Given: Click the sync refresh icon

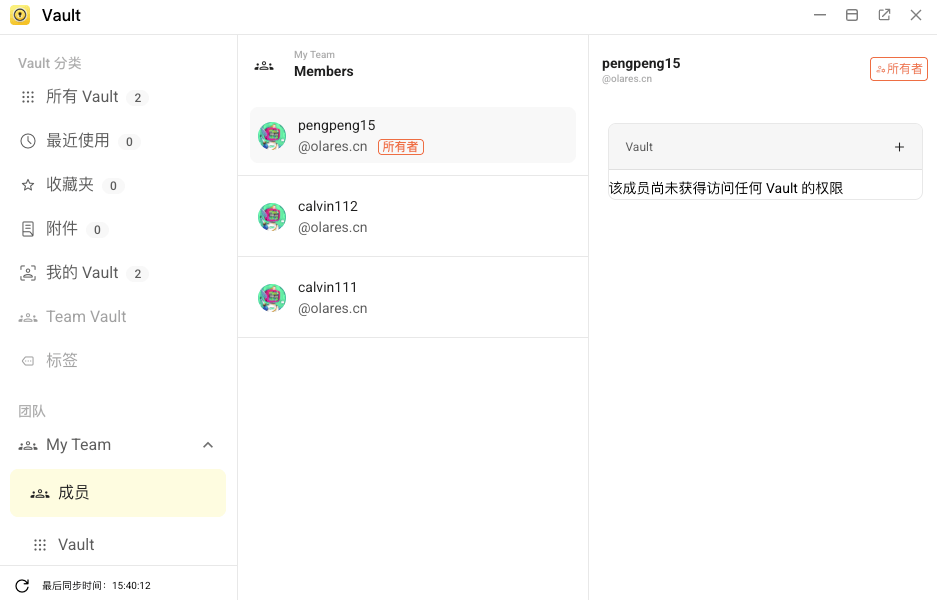Looking at the screenshot, I should (22, 585).
